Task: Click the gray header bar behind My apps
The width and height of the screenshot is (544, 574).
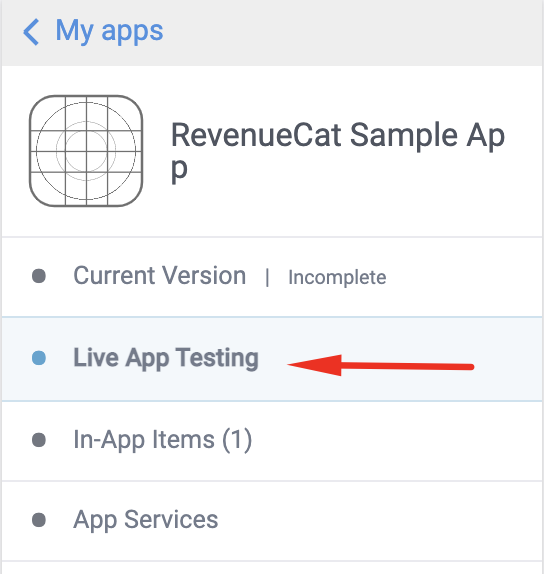Action: pos(272,33)
